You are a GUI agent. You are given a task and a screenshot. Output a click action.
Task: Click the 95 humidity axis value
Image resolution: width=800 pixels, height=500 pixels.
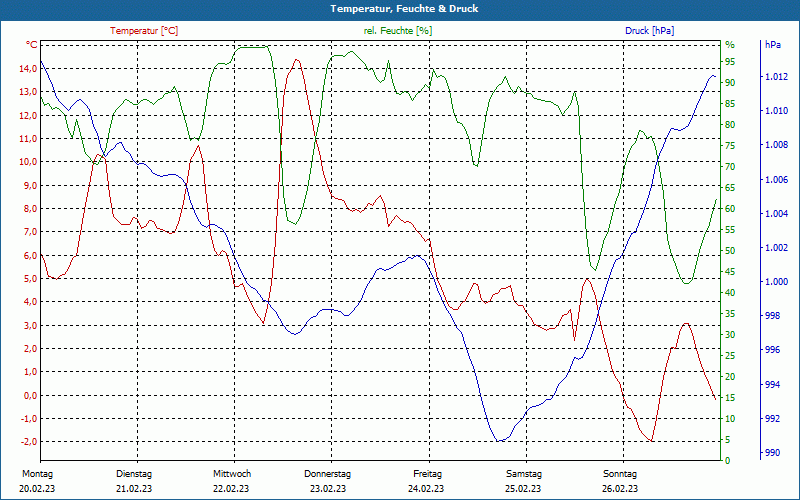pos(730,62)
